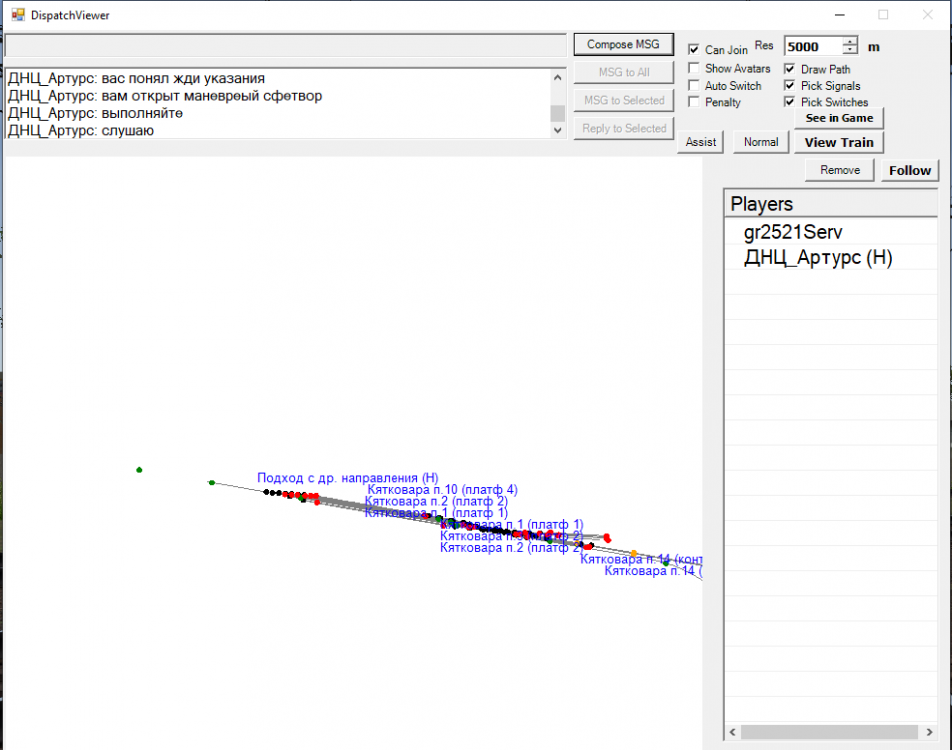The width and height of the screenshot is (952, 750).
Task: Toggle the Pick Signals checkbox
Action: click(x=790, y=86)
